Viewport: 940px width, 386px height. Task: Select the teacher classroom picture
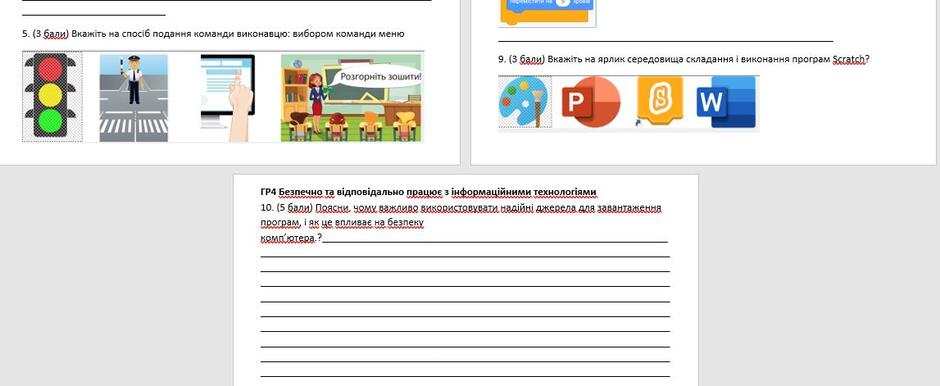(x=352, y=98)
